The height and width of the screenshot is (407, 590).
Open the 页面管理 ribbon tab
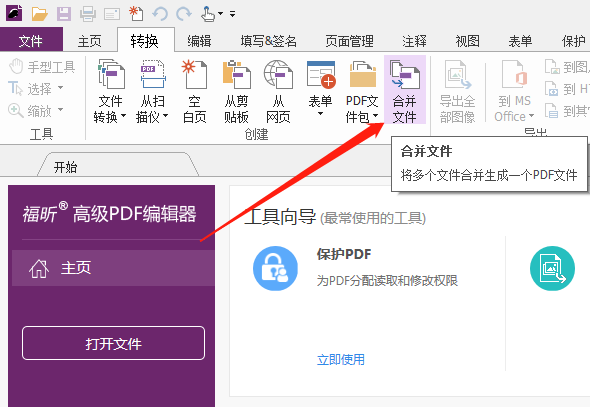tap(350, 41)
